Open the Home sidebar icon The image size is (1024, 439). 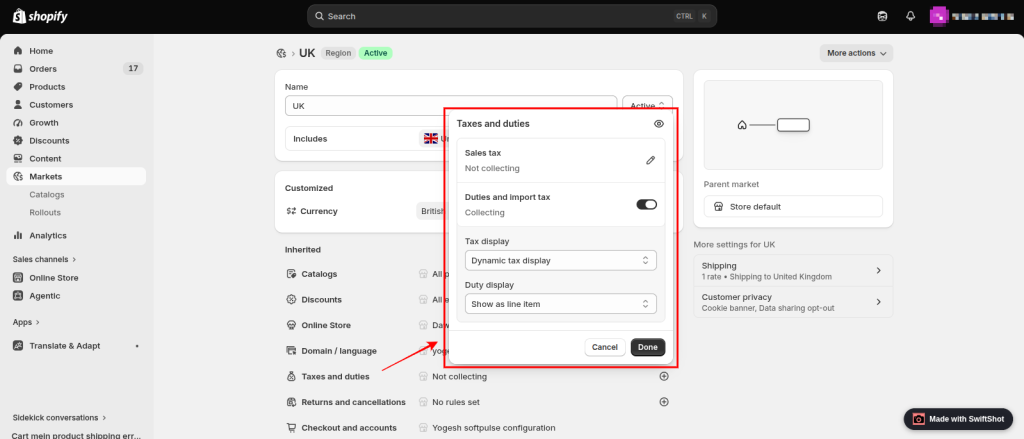[18, 51]
